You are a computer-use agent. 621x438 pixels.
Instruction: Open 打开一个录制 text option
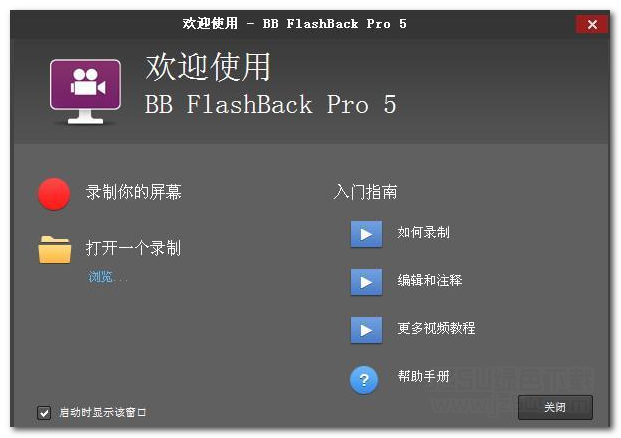(133, 248)
